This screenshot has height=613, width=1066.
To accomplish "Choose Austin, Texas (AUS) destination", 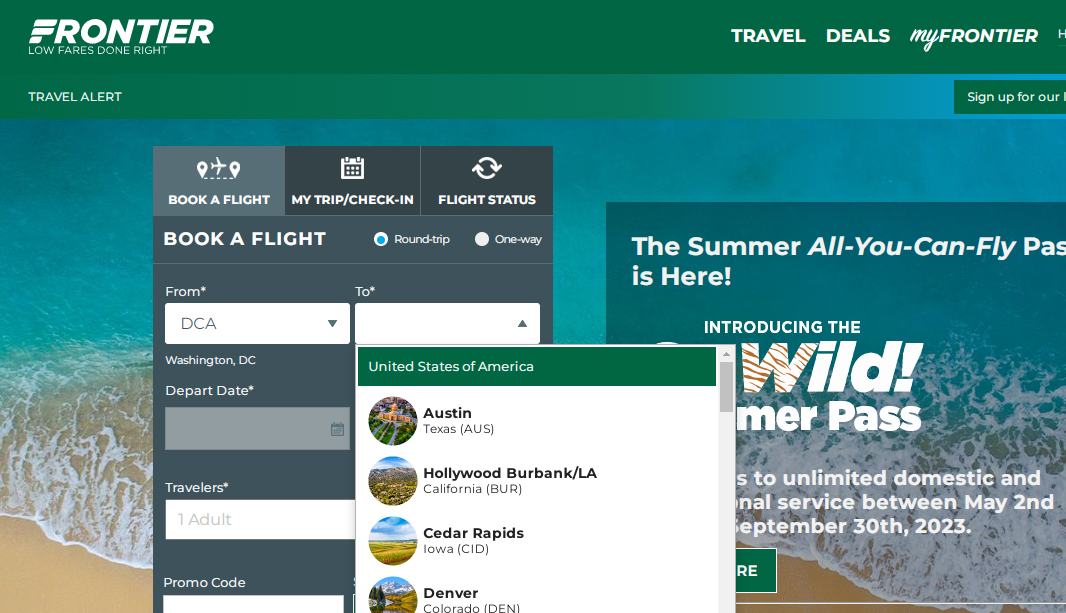I will tap(537, 421).
